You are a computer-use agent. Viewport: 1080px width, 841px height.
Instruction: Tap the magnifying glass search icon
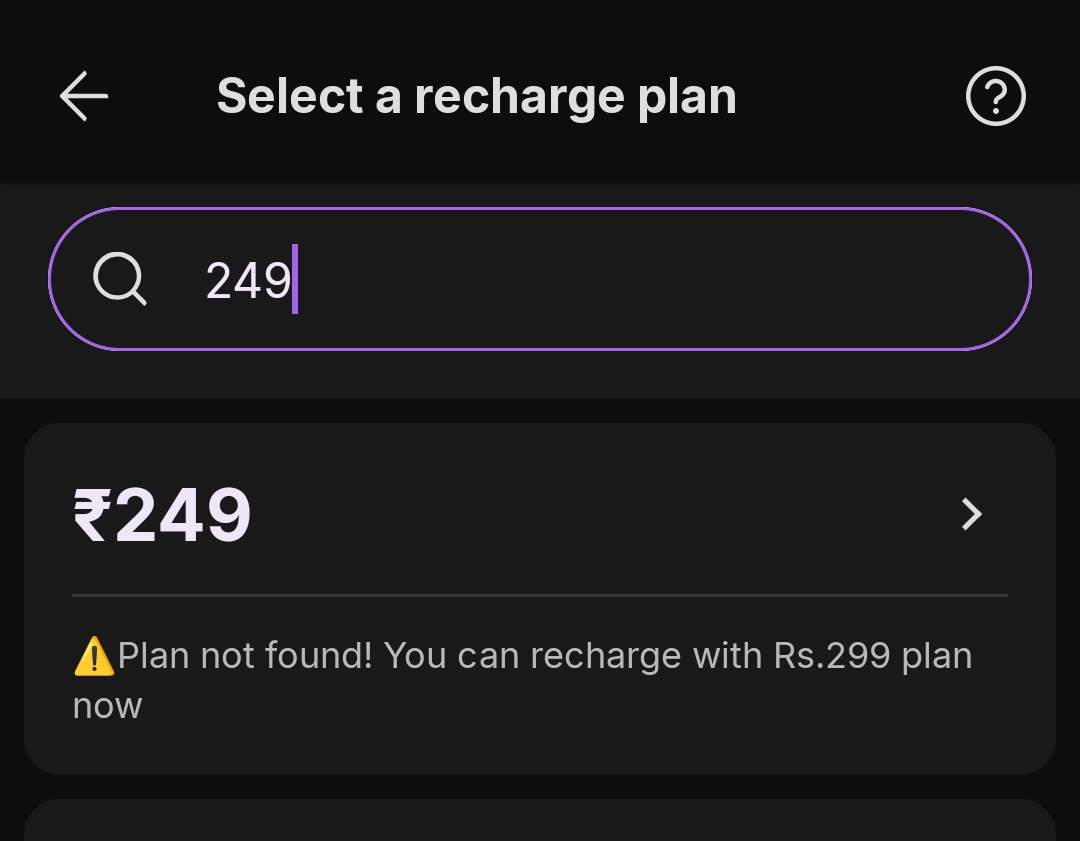click(x=120, y=279)
